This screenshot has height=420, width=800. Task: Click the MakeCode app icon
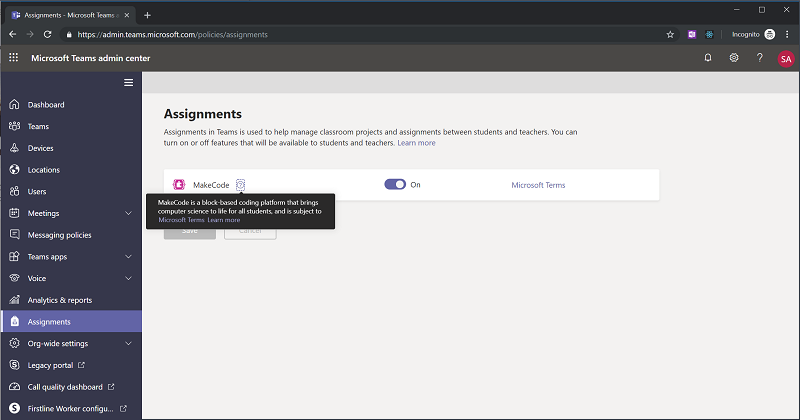coord(179,185)
